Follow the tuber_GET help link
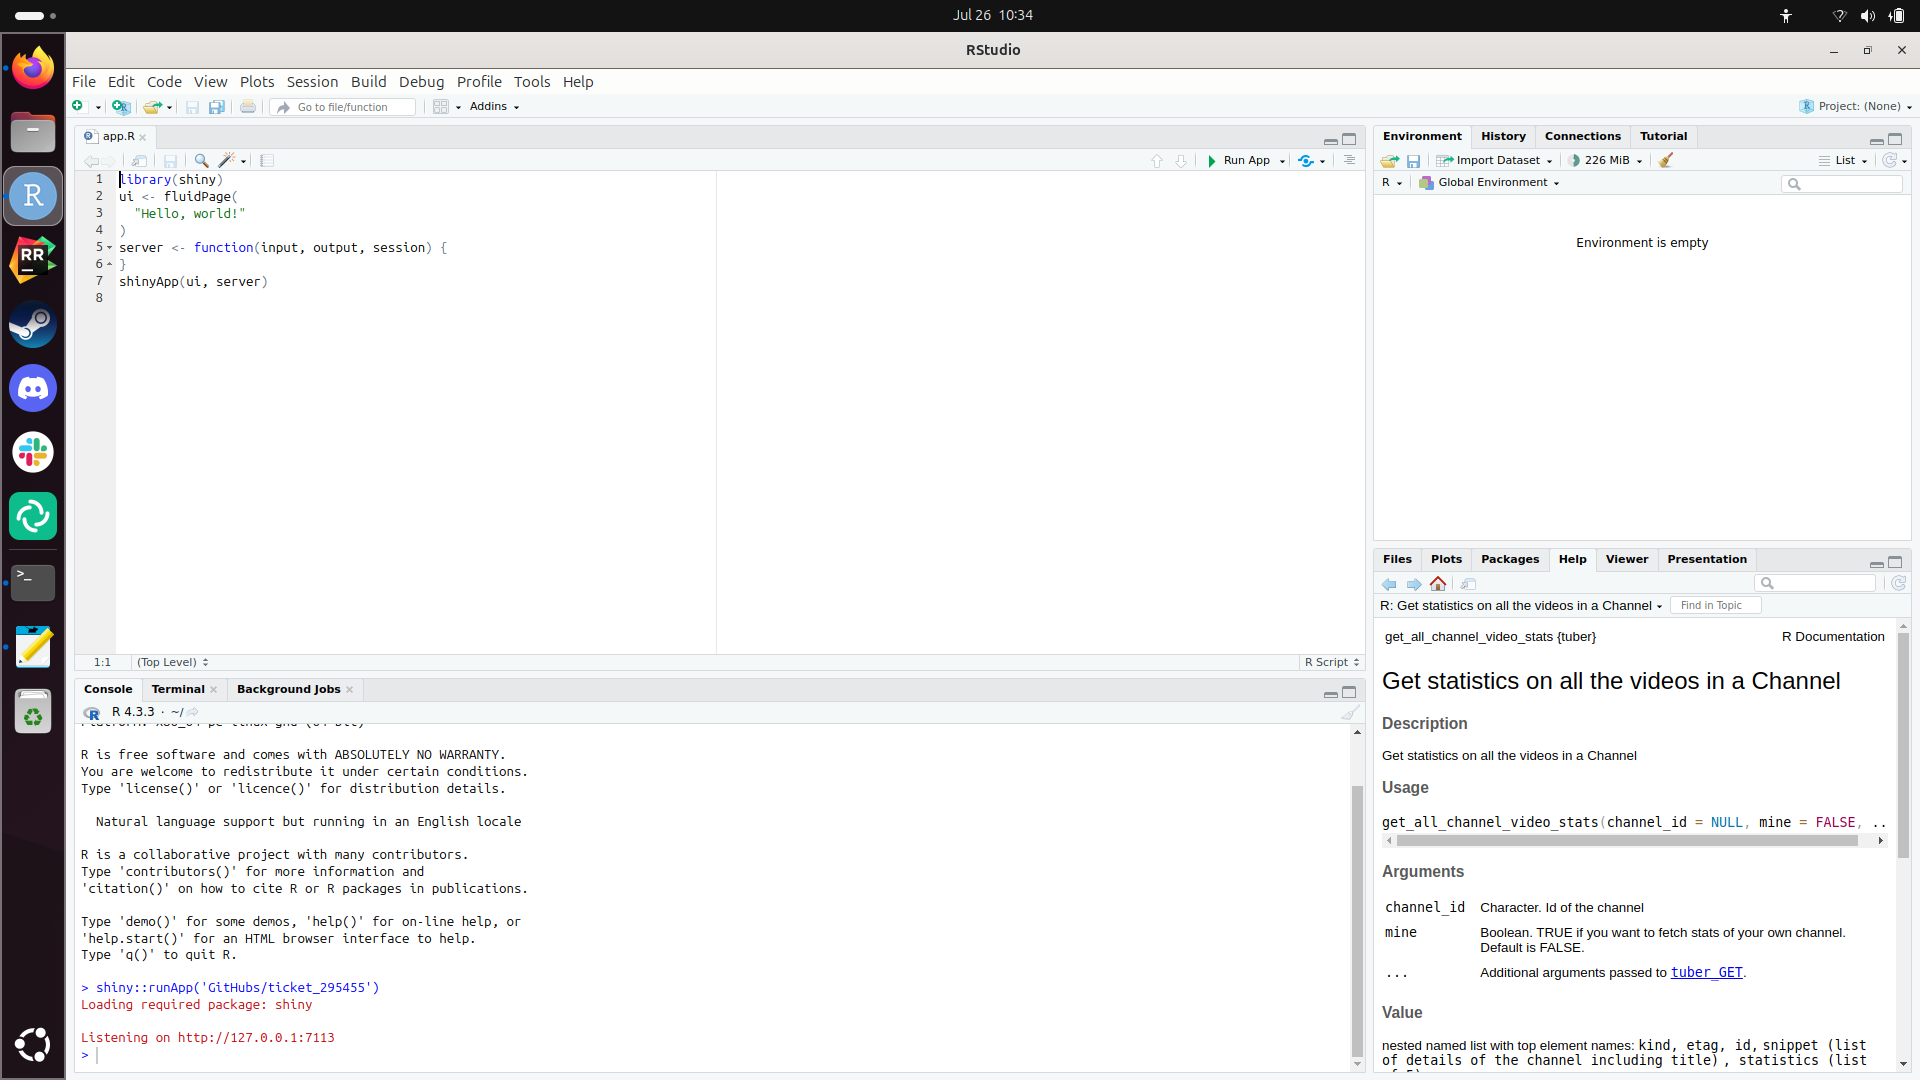 (1706, 972)
